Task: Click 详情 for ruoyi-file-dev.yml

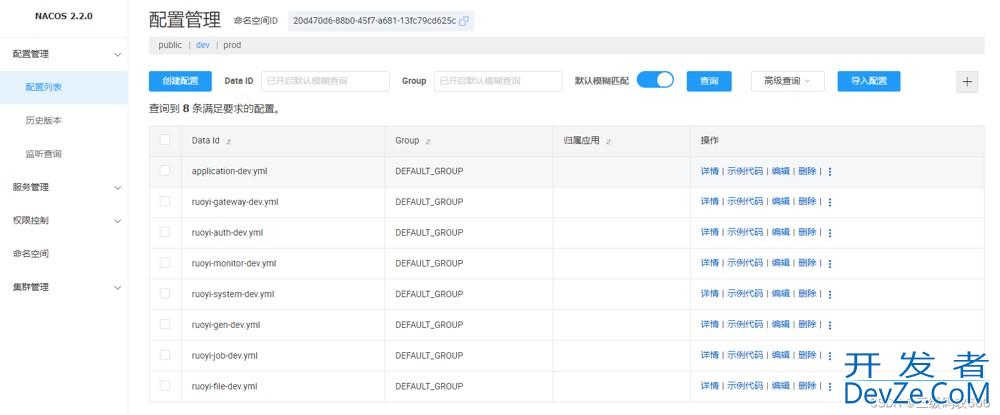Action: click(710, 386)
